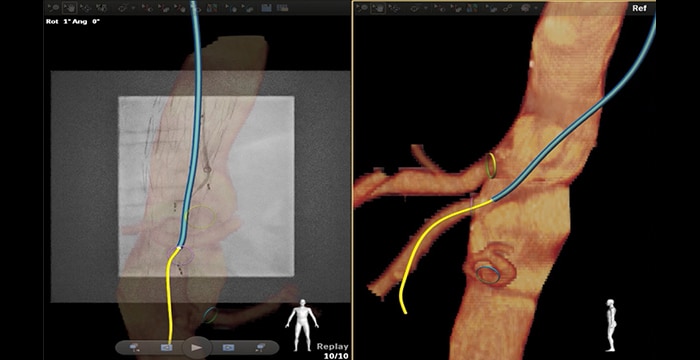
Task: Click the "Replay 10/10" frame counter
Action: coord(333,351)
